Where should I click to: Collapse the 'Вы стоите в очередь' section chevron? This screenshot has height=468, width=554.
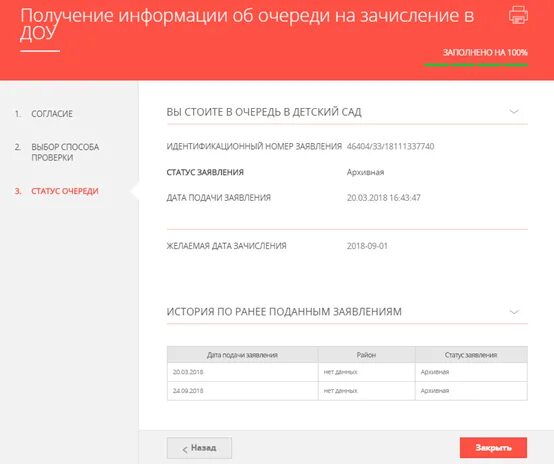(514, 112)
